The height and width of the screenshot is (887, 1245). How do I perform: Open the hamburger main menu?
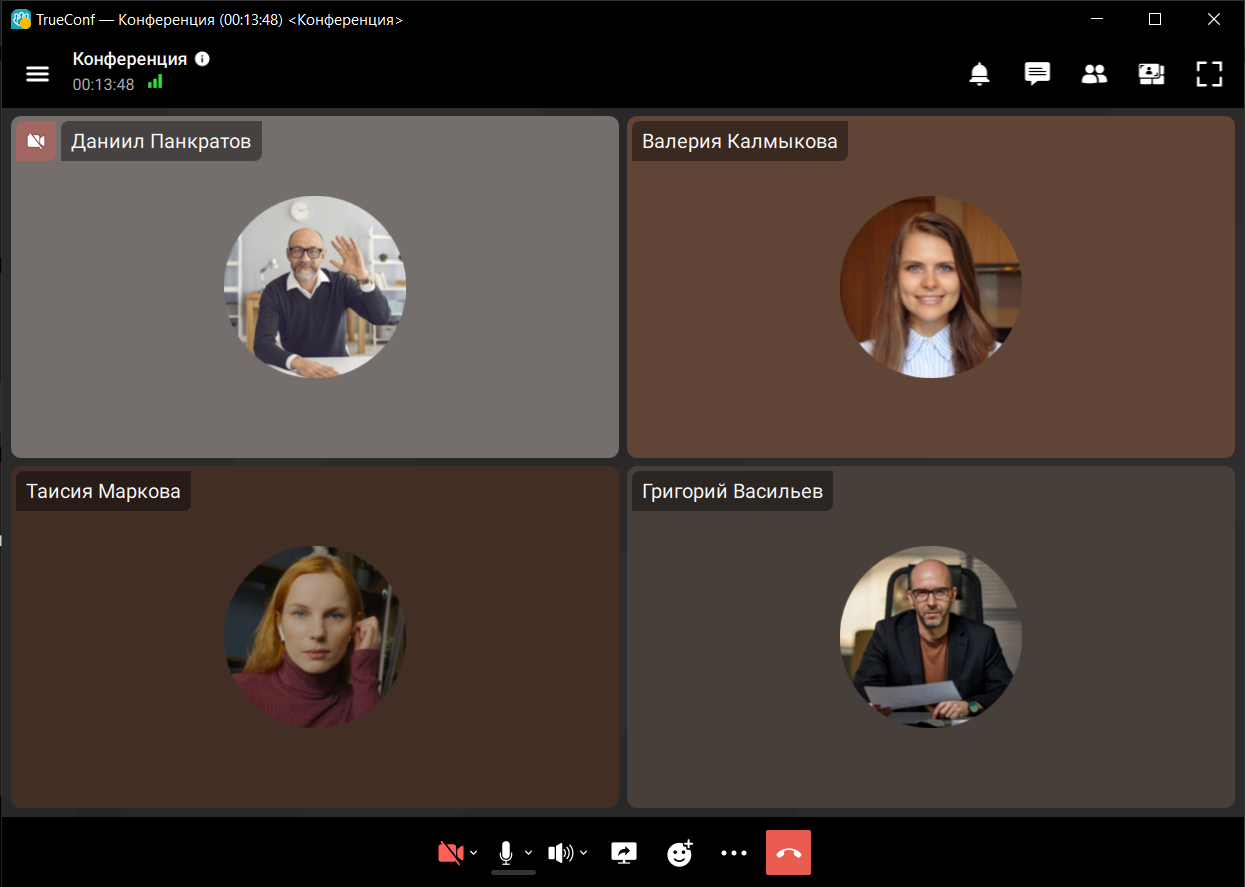pyautogui.click(x=37, y=73)
